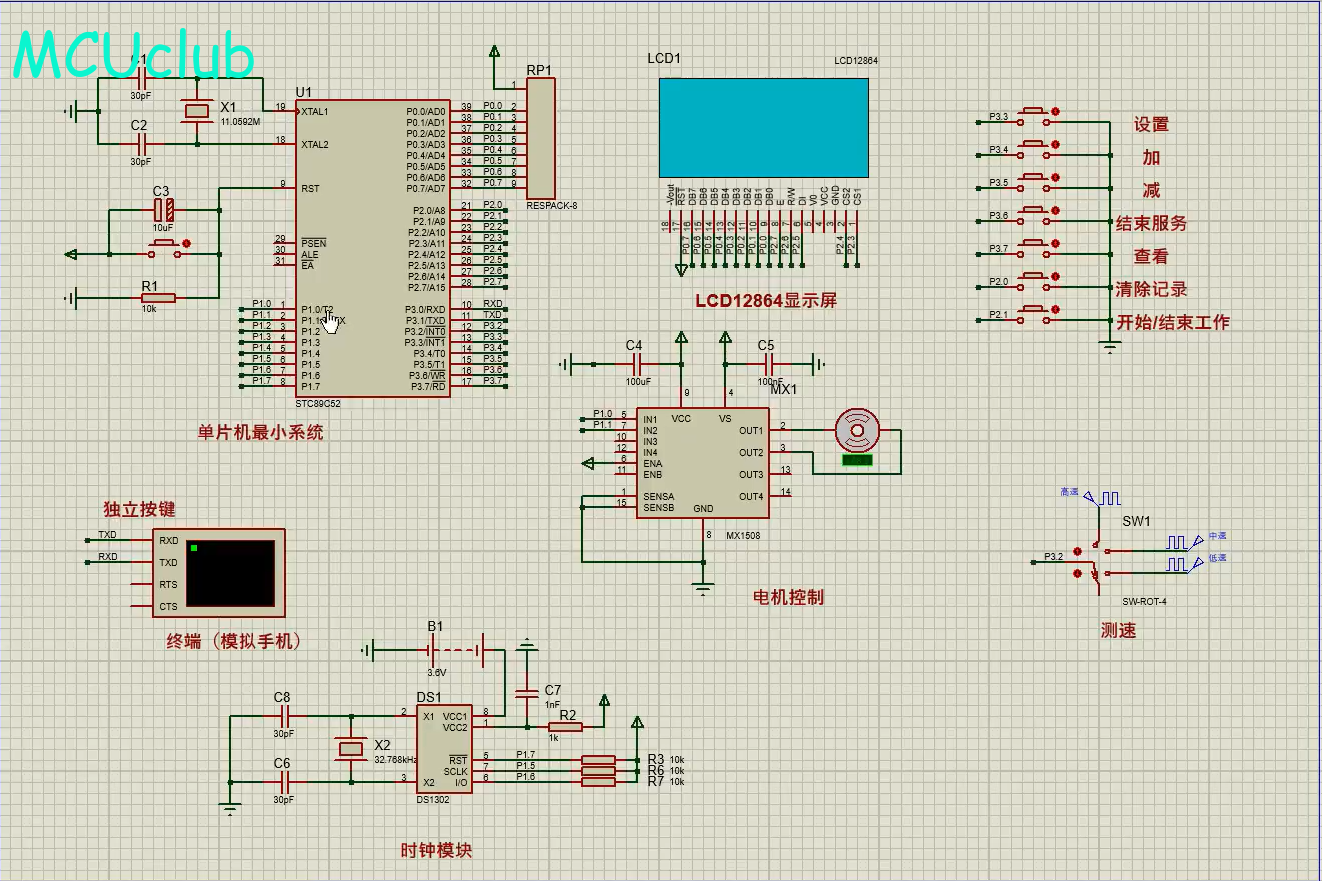Click the 终端（模拟手机） caption
The image size is (1322, 881).
233,641
